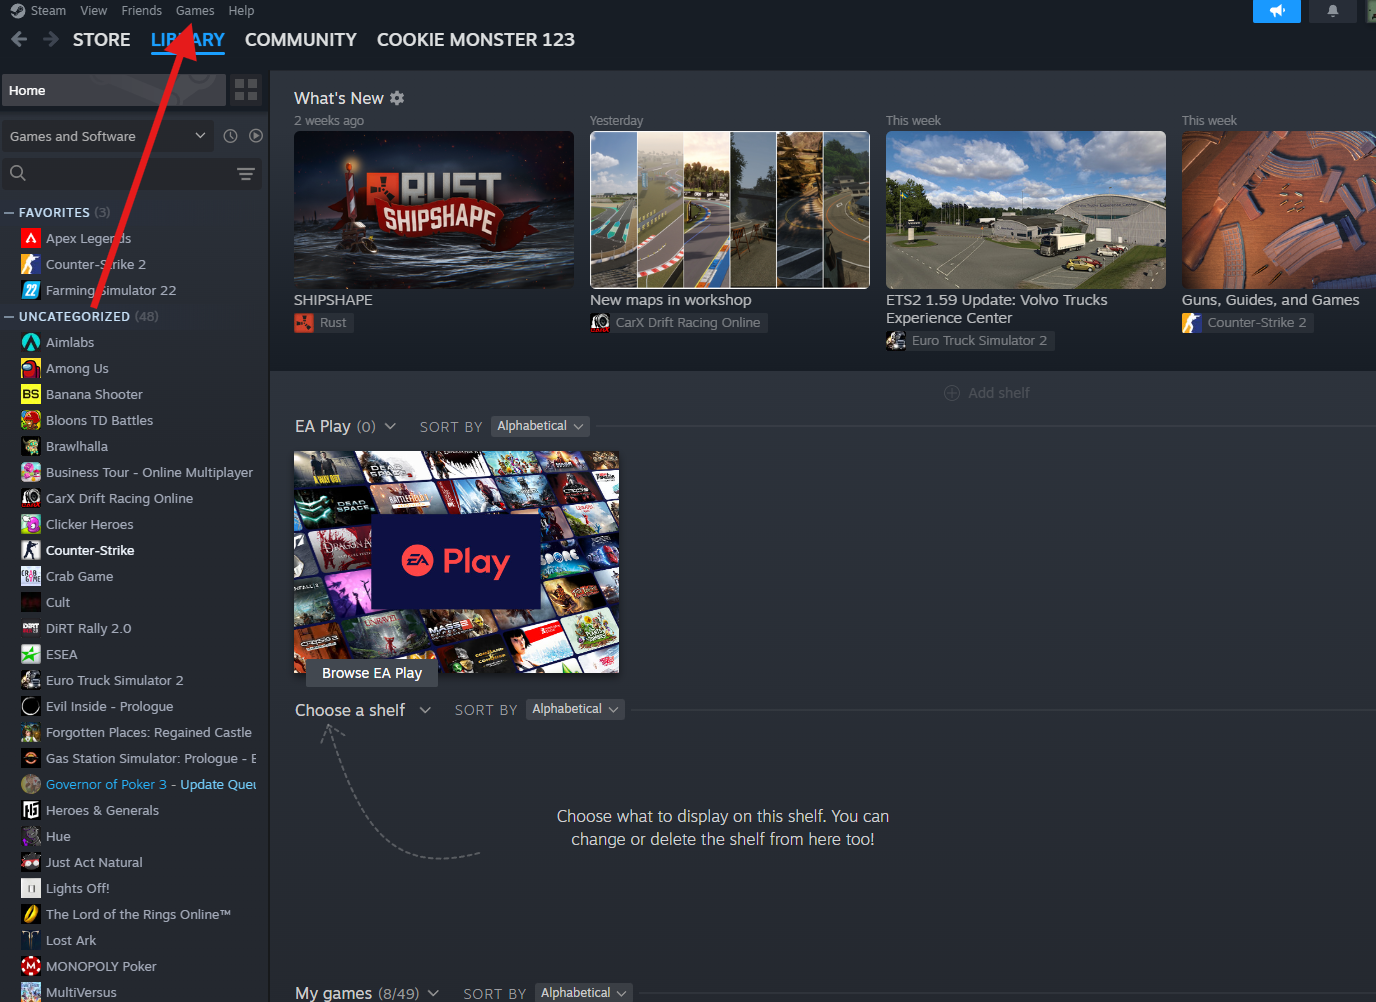This screenshot has width=1376, height=1002.
Task: Switch to the STORE tab
Action: pyautogui.click(x=101, y=40)
